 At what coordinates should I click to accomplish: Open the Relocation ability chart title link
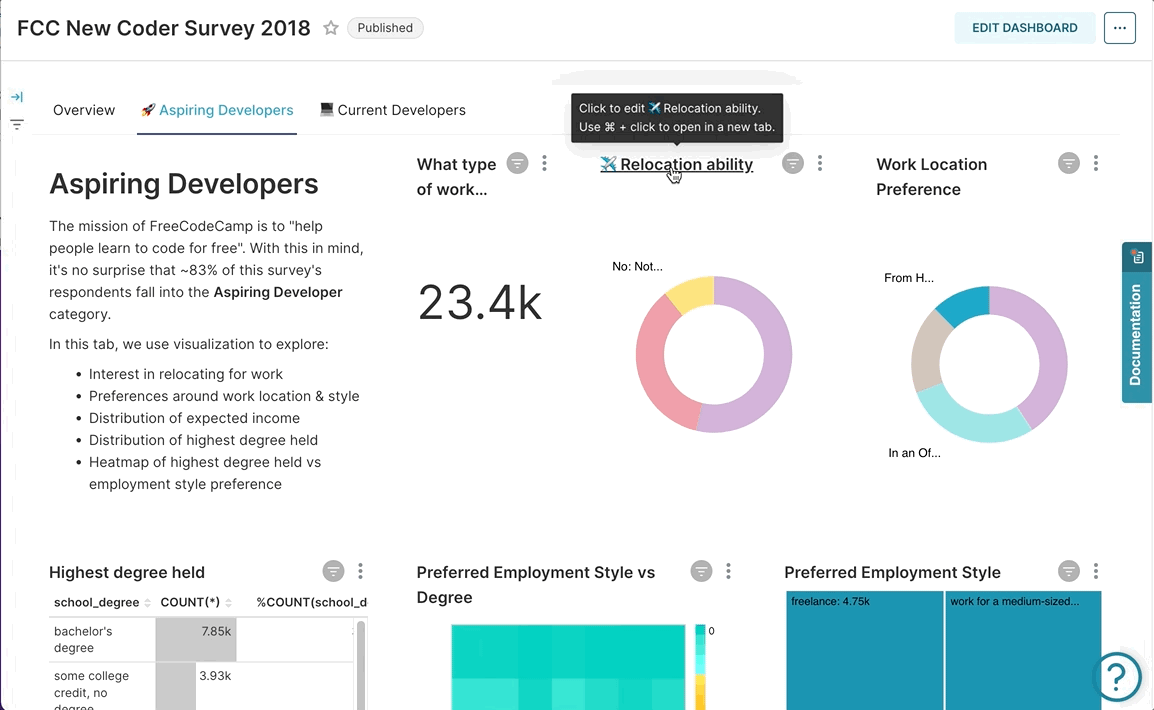(686, 165)
